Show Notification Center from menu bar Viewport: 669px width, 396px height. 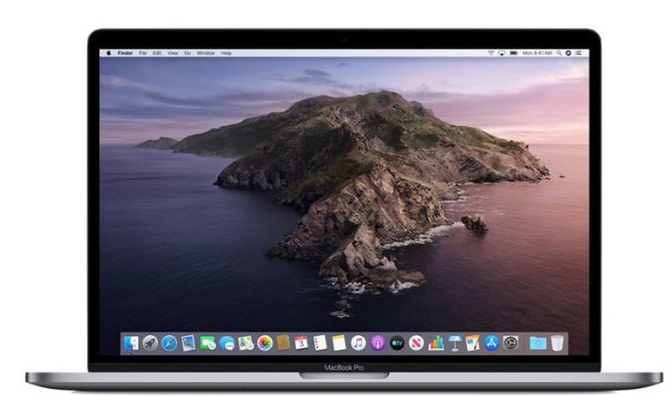[x=579, y=53]
